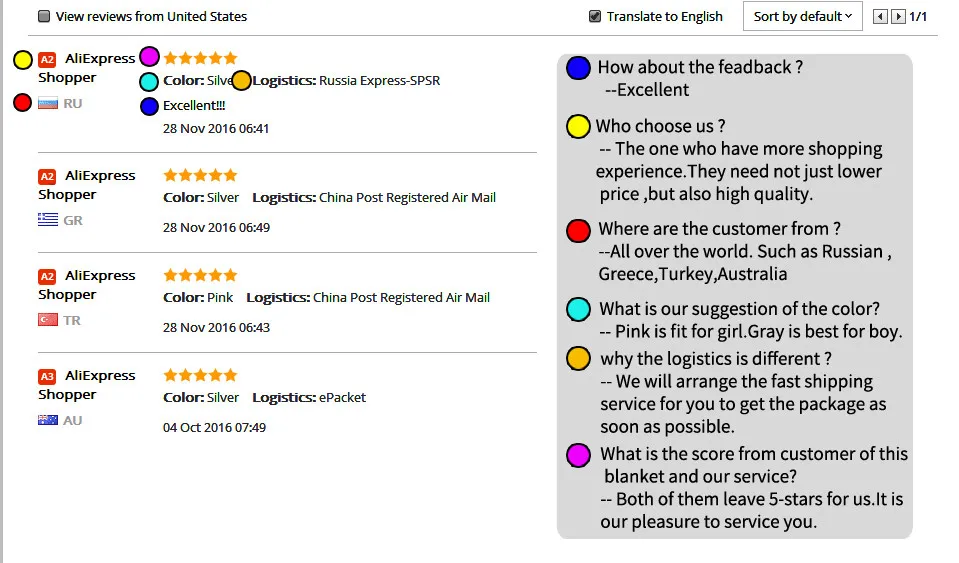959x563 pixels.
Task: Click the orange dot beside Logistics label
Action: [x=241, y=81]
